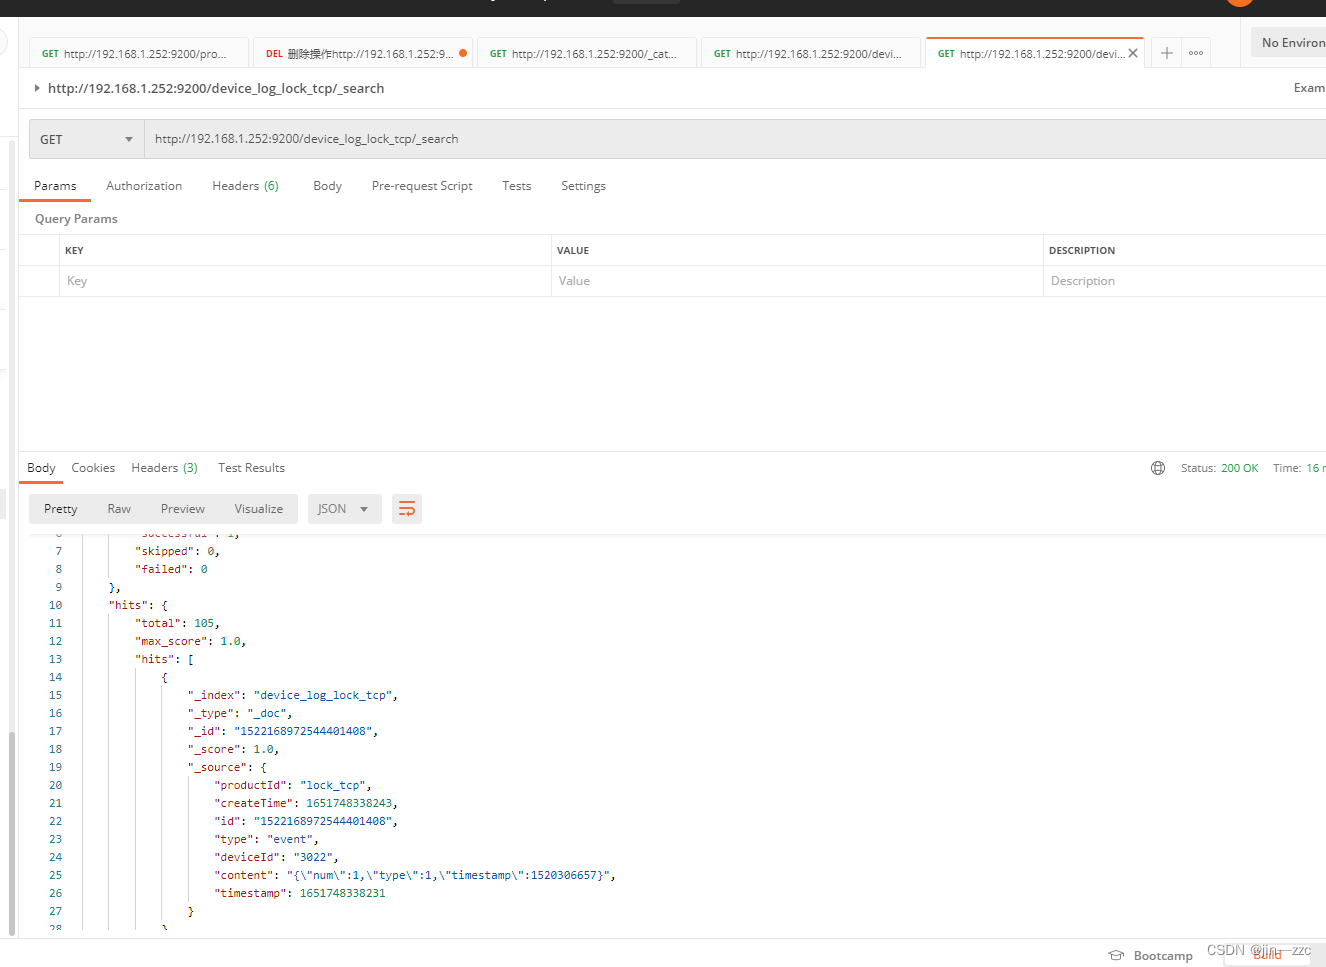This screenshot has width=1326, height=967.
Task: Open a new request tab with plus
Action: [1166, 53]
